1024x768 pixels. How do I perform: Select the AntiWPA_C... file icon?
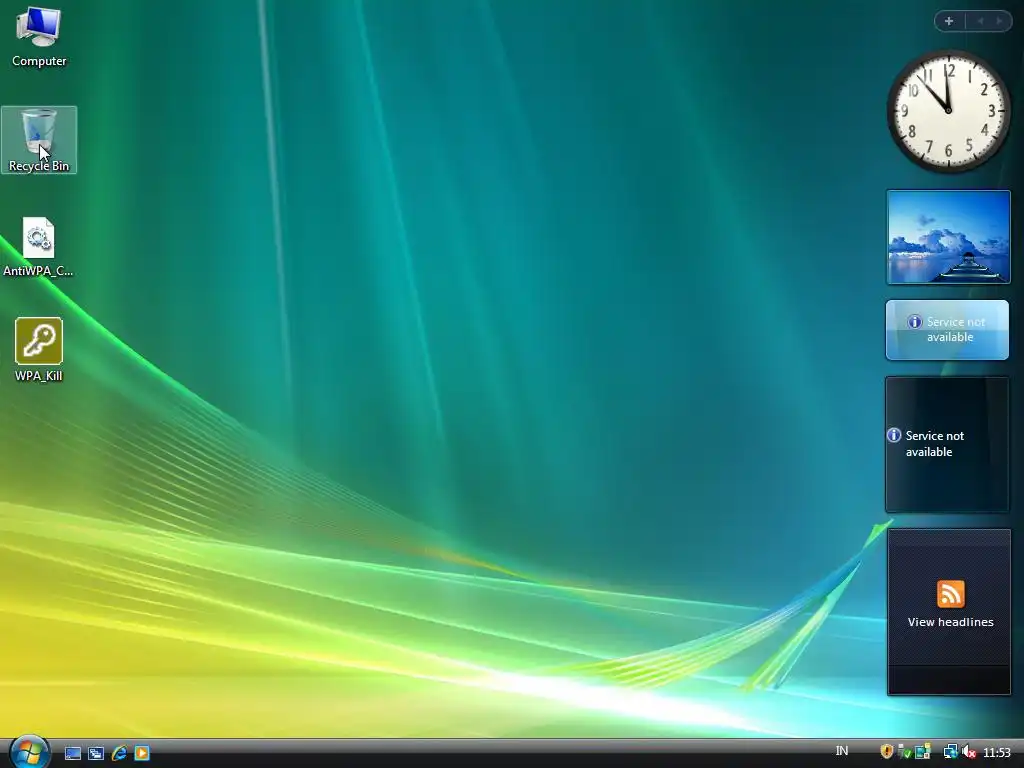tap(38, 247)
